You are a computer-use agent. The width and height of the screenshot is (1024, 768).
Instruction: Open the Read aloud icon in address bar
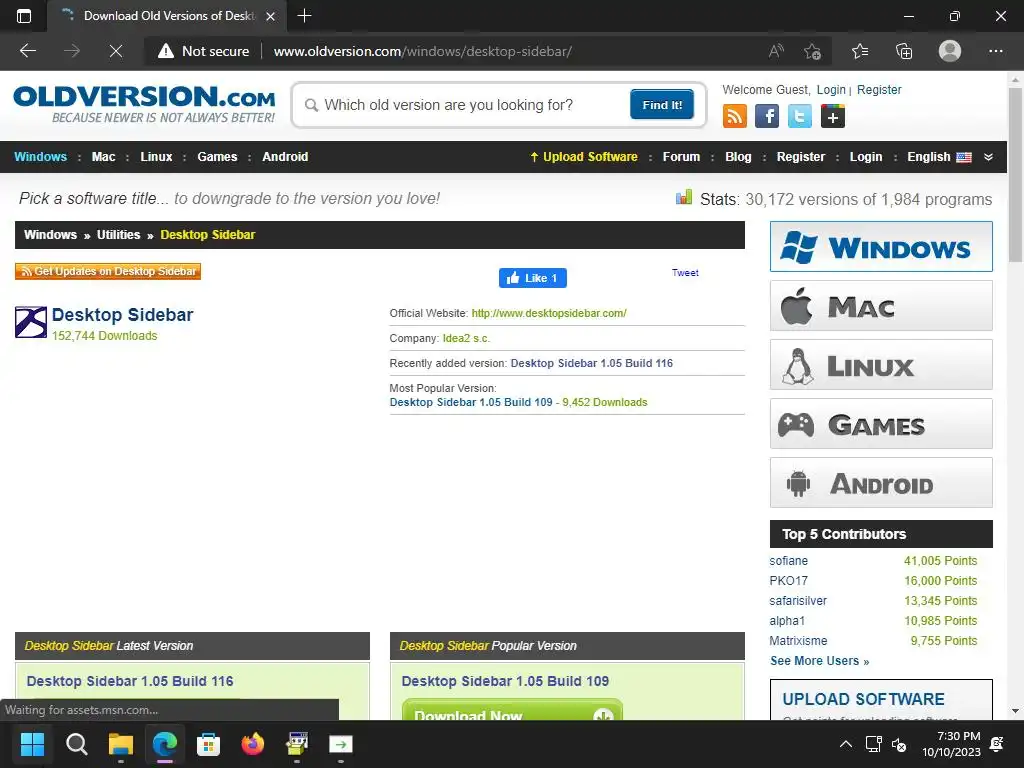coord(776,51)
